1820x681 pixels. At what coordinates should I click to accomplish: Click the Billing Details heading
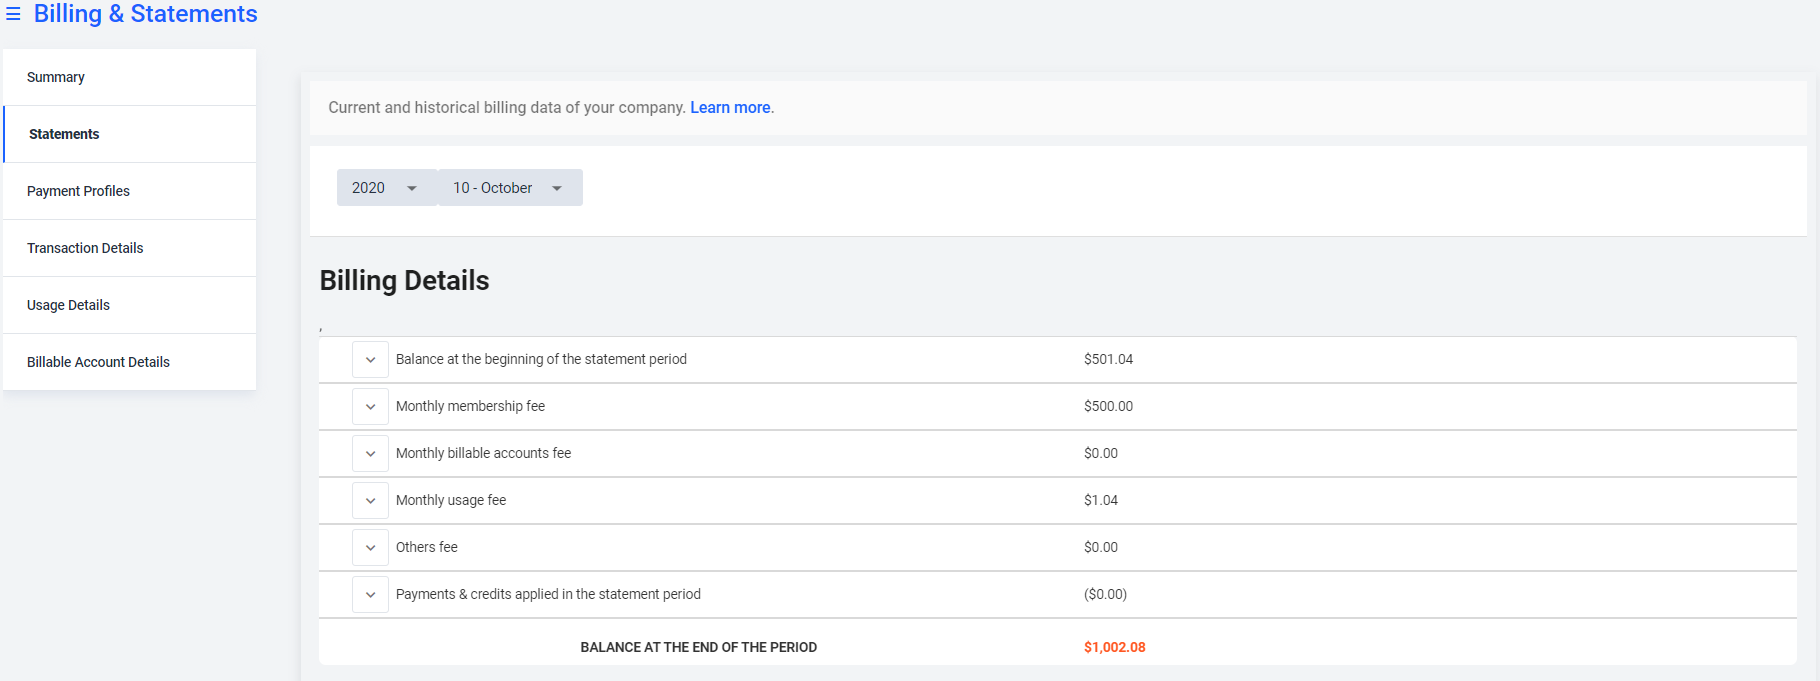pos(404,281)
